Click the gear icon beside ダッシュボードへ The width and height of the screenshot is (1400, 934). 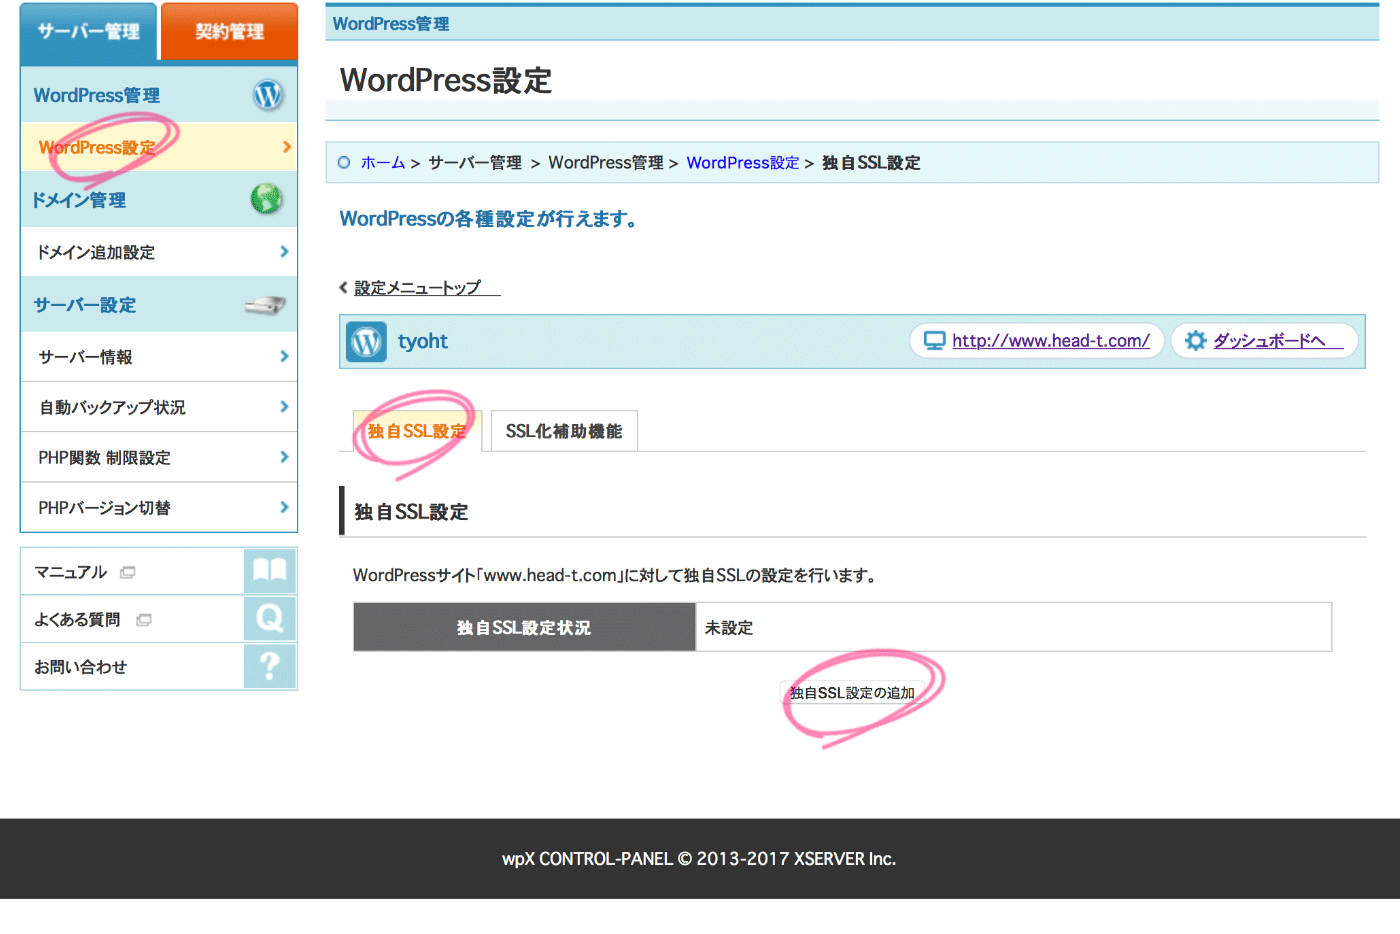1195,341
